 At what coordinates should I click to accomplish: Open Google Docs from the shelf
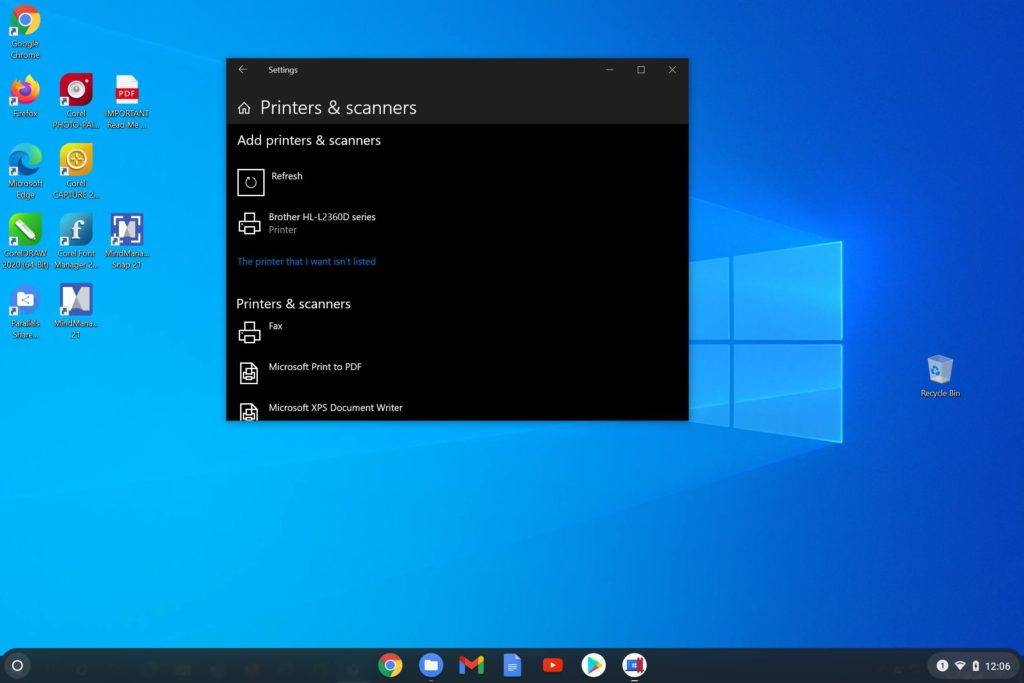(513, 665)
